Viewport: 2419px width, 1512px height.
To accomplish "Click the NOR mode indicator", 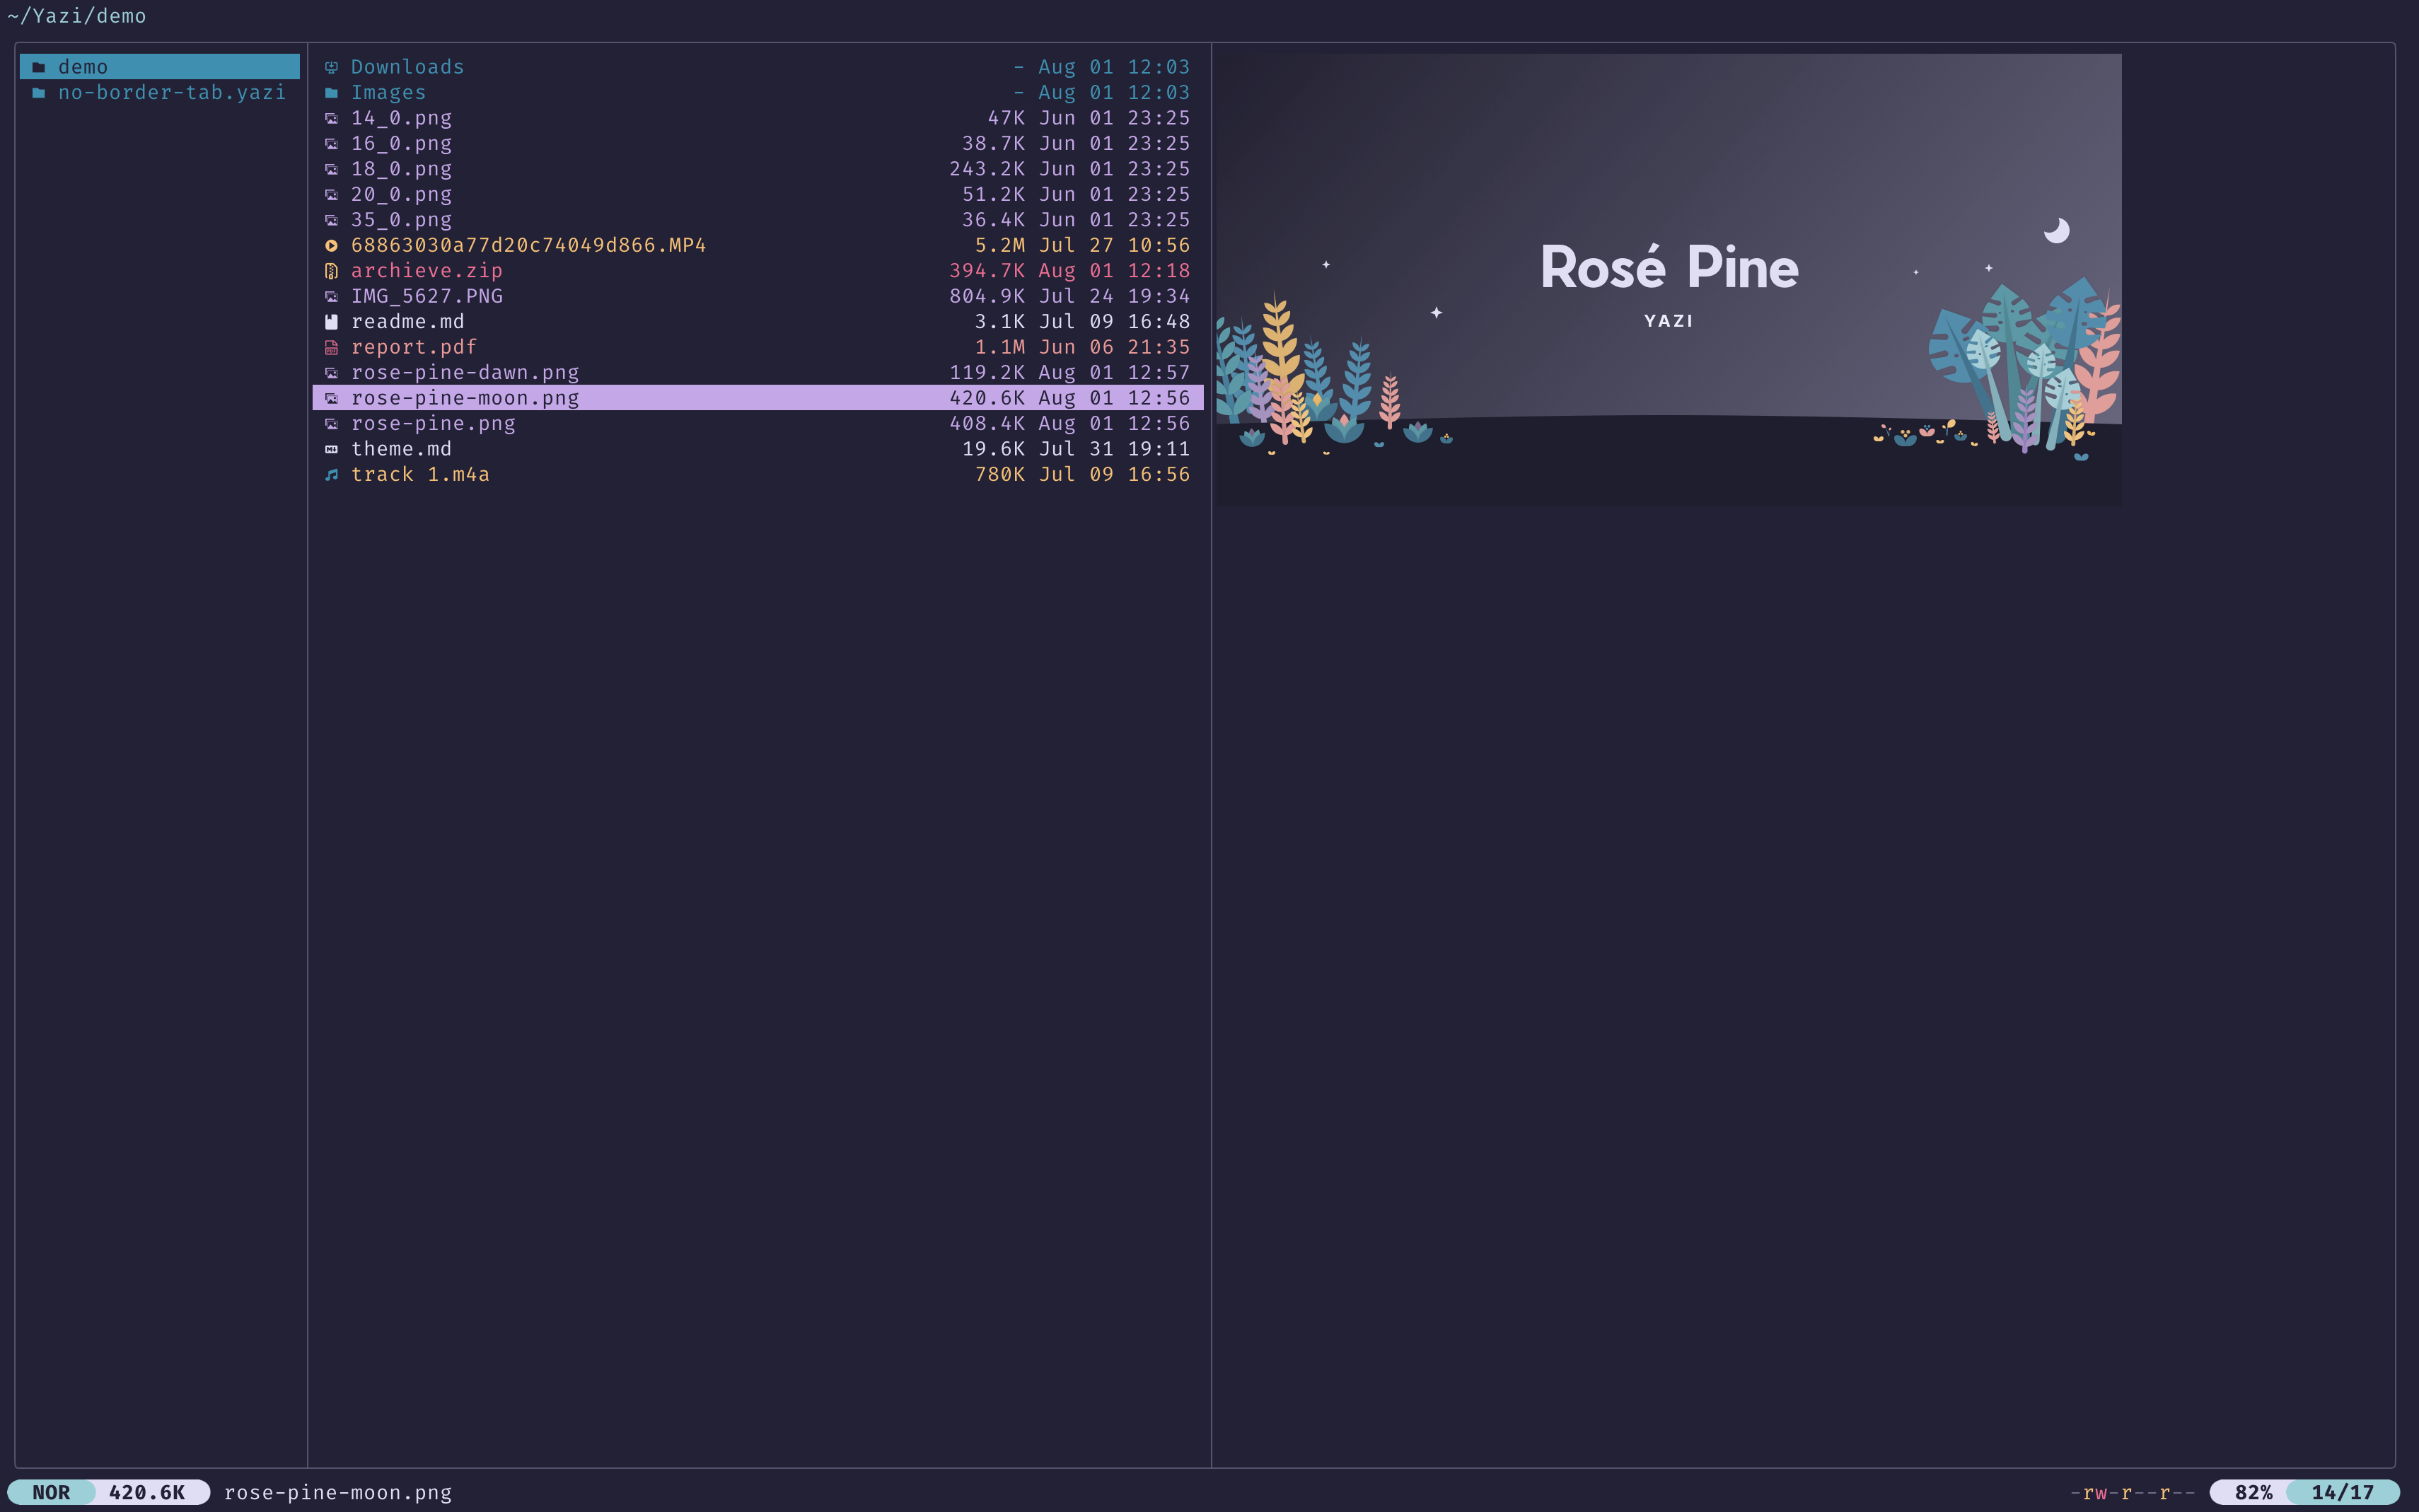I will tap(51, 1492).
